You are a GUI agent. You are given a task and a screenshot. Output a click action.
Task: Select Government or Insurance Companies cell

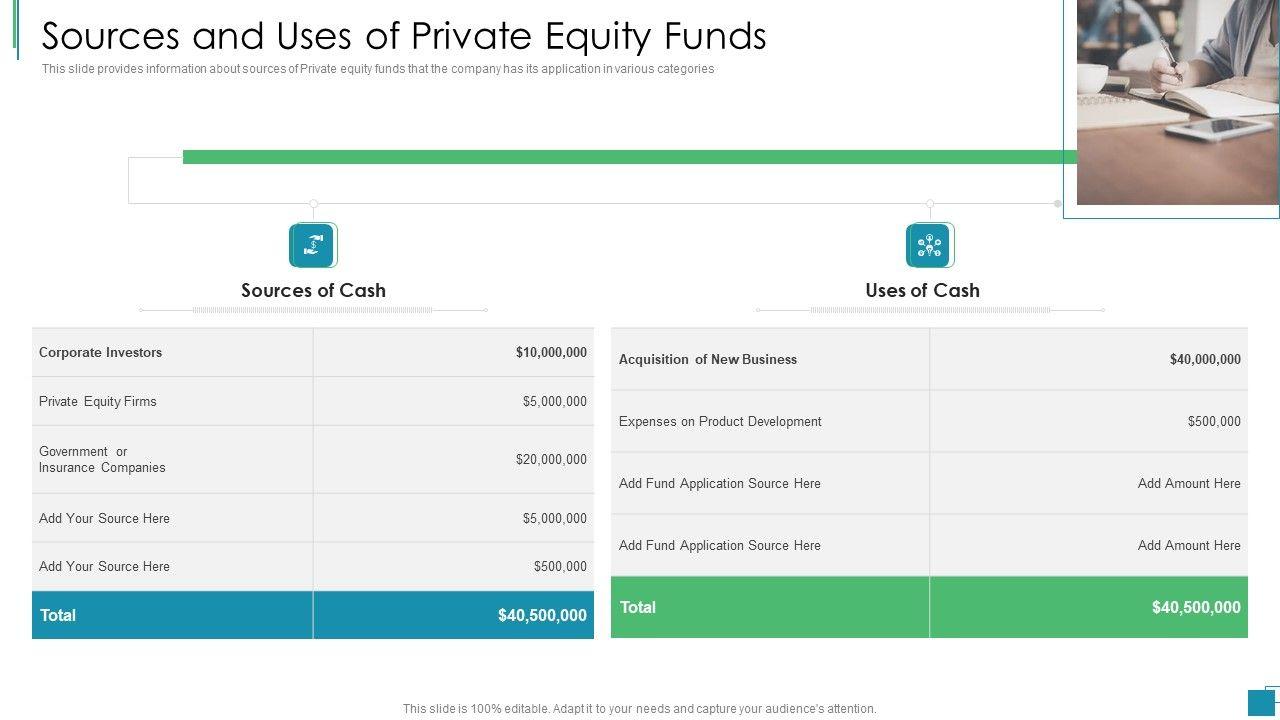coord(102,459)
